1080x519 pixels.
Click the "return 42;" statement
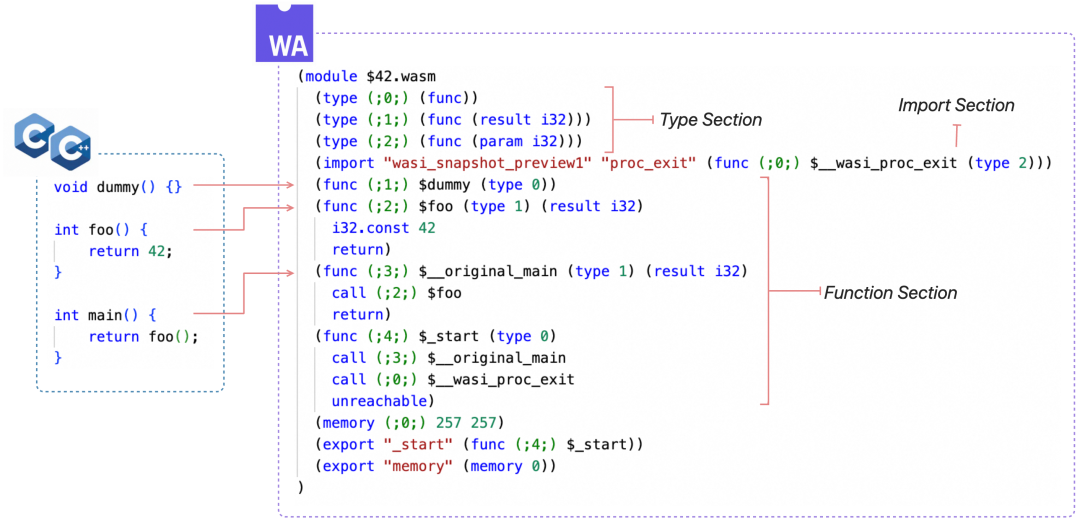(x=130, y=251)
